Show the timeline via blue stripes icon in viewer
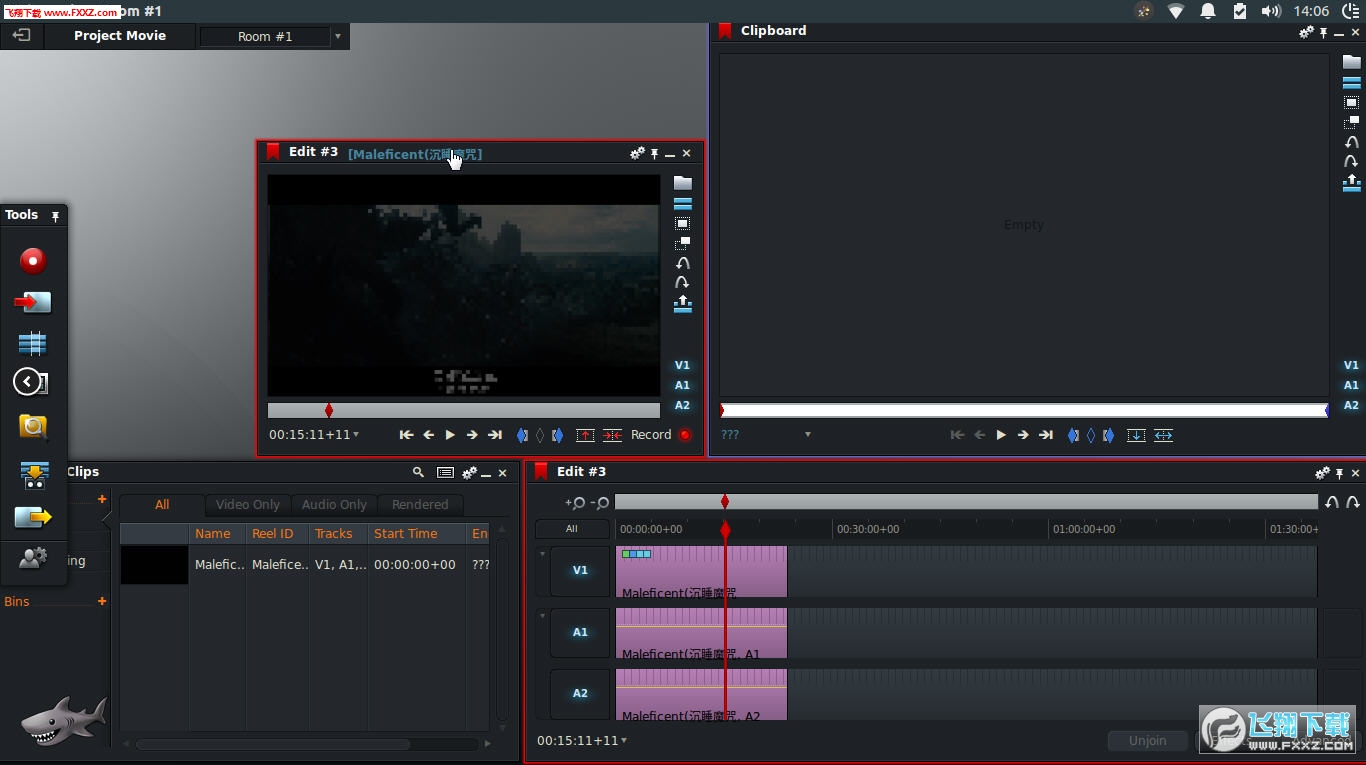This screenshot has height=765, width=1366. point(683,203)
